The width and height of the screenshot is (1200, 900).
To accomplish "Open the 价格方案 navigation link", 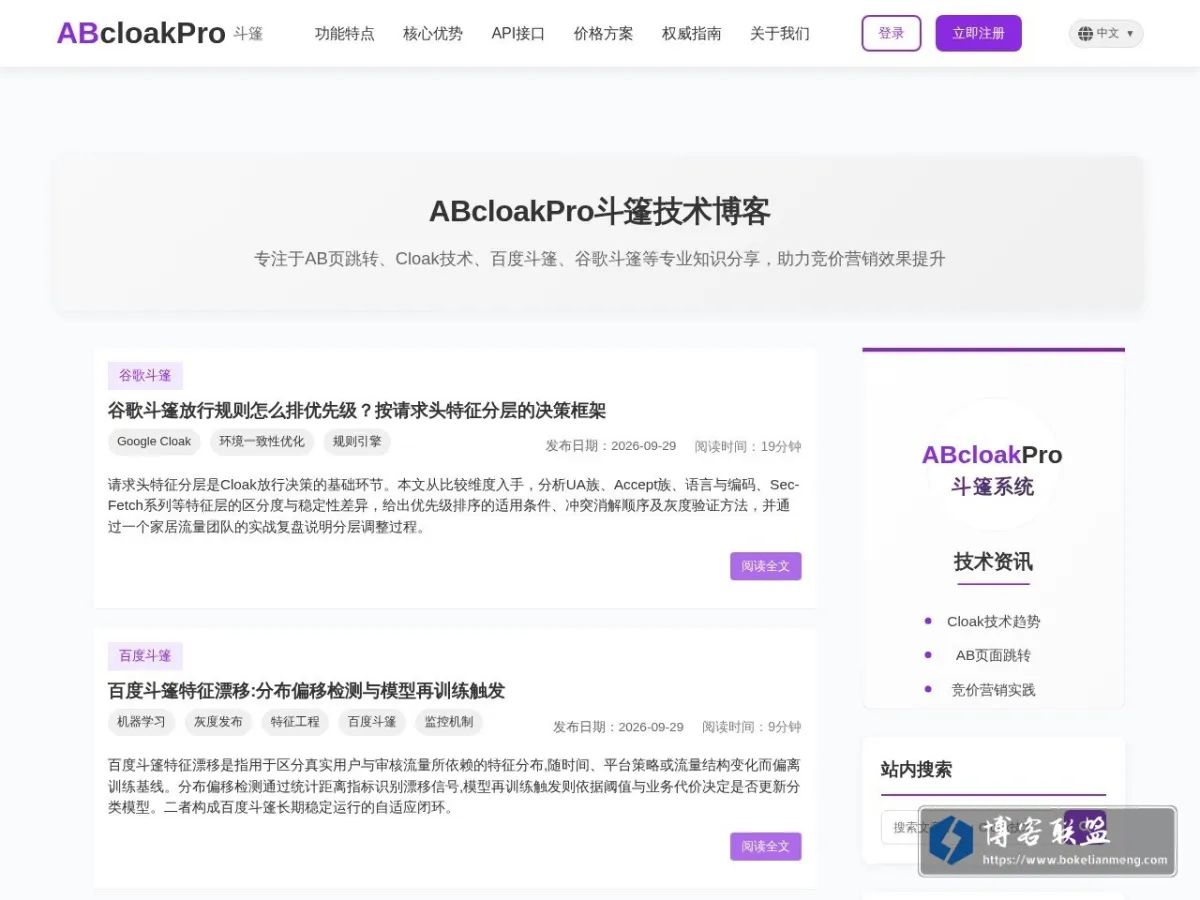I will coord(604,33).
